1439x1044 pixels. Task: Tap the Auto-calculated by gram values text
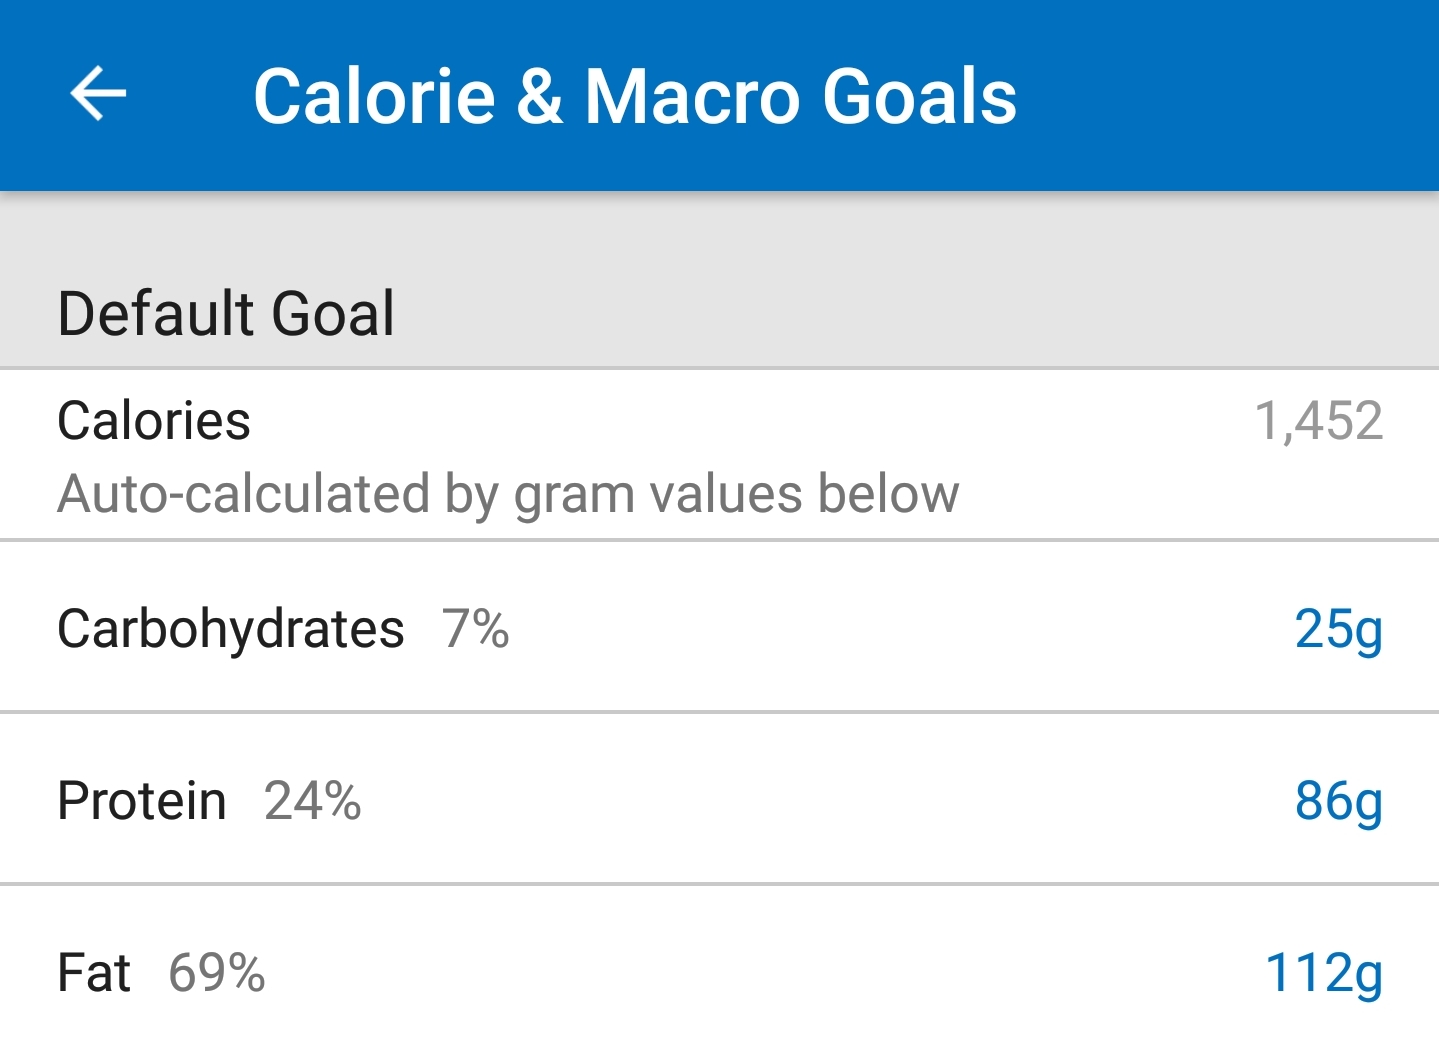[x=508, y=494]
